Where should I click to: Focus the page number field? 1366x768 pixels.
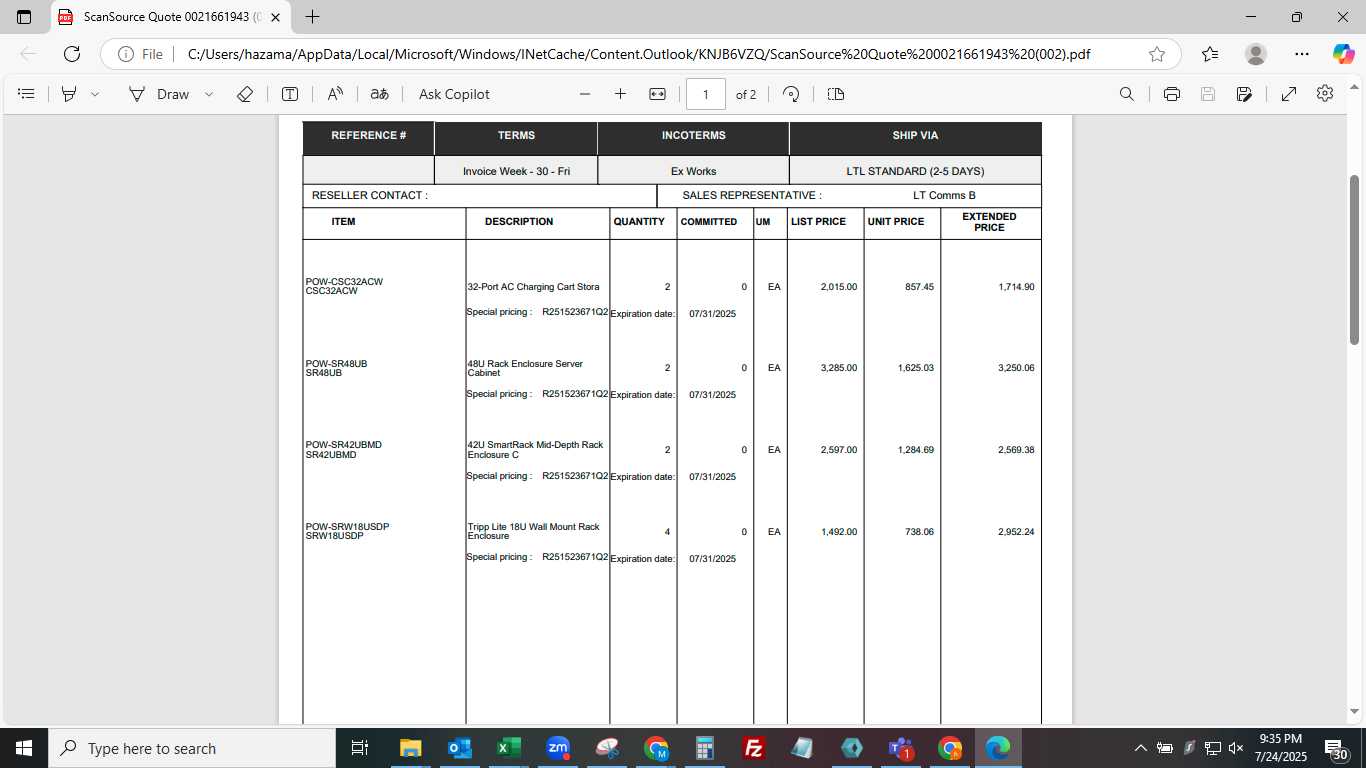click(706, 94)
